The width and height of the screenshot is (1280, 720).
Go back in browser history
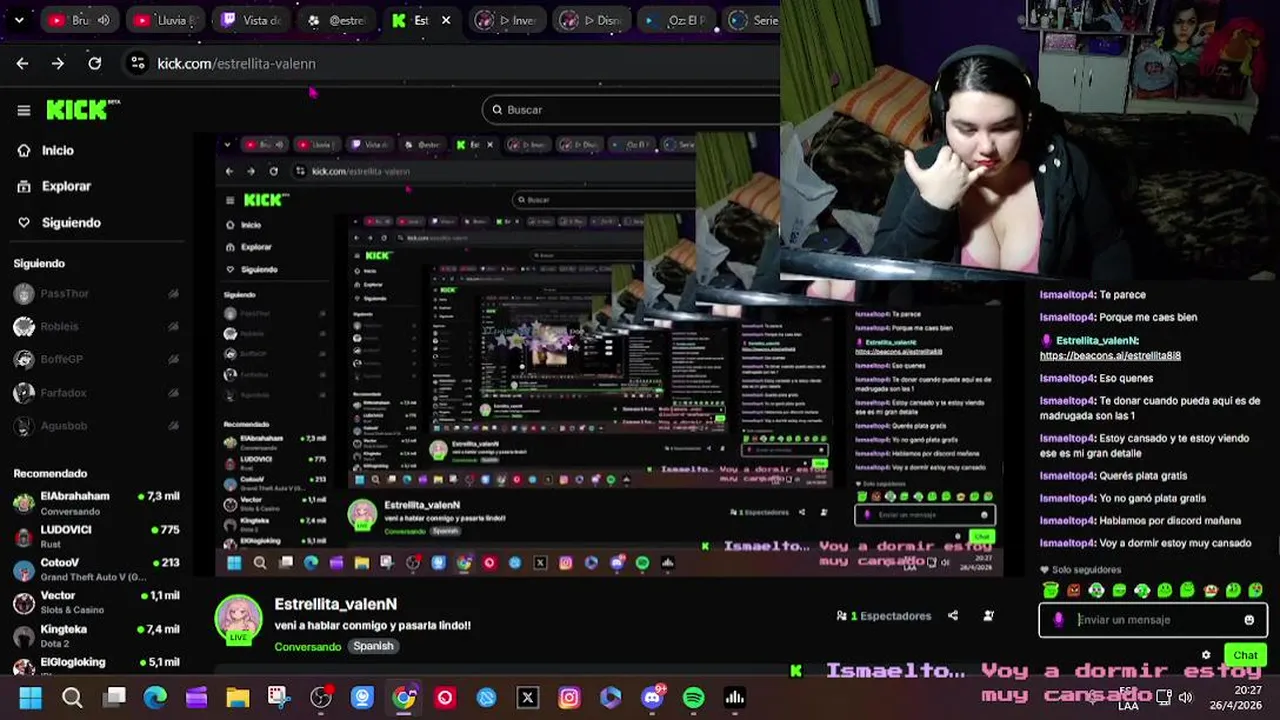point(22,63)
